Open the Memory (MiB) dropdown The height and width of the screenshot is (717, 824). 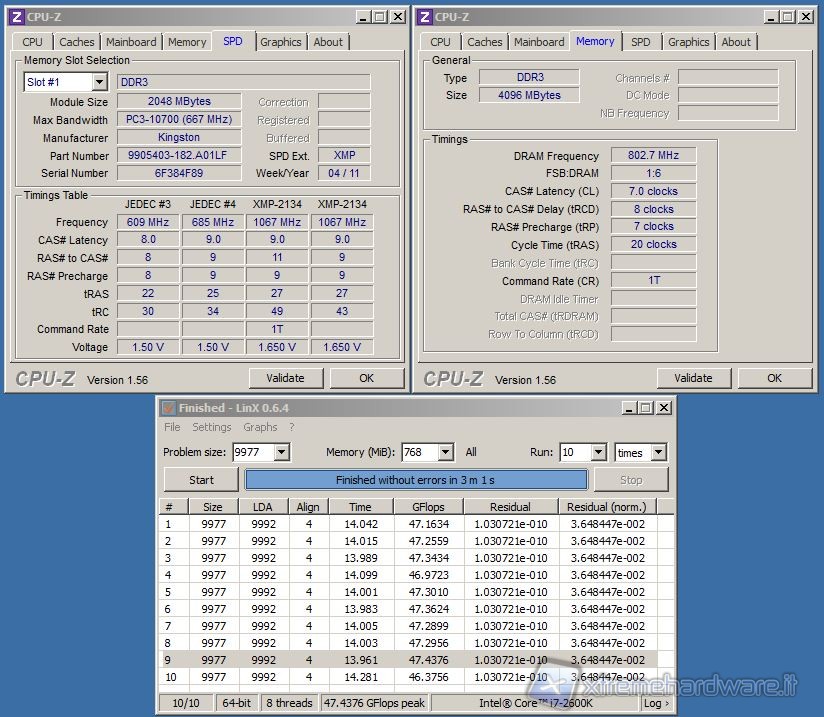click(445, 452)
